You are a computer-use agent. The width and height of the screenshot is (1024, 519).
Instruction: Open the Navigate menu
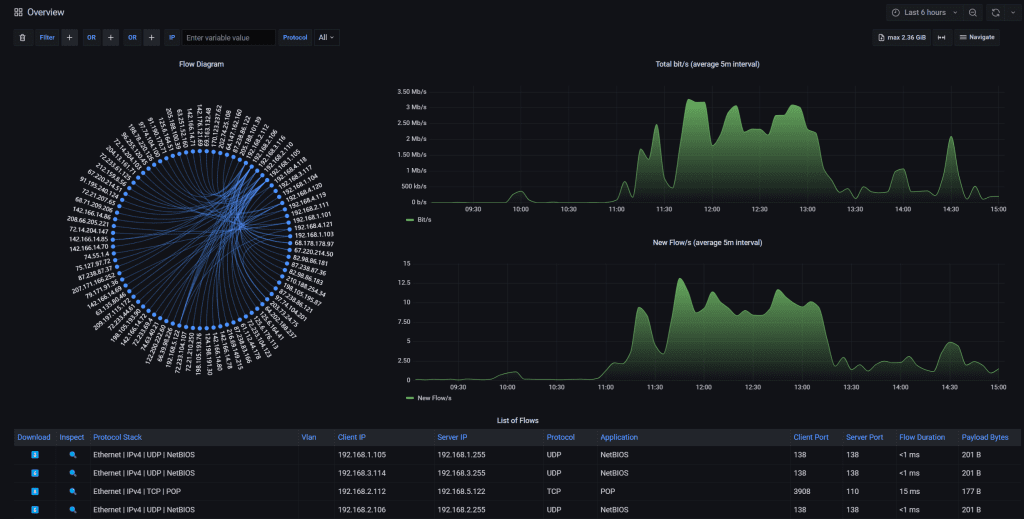pos(976,37)
